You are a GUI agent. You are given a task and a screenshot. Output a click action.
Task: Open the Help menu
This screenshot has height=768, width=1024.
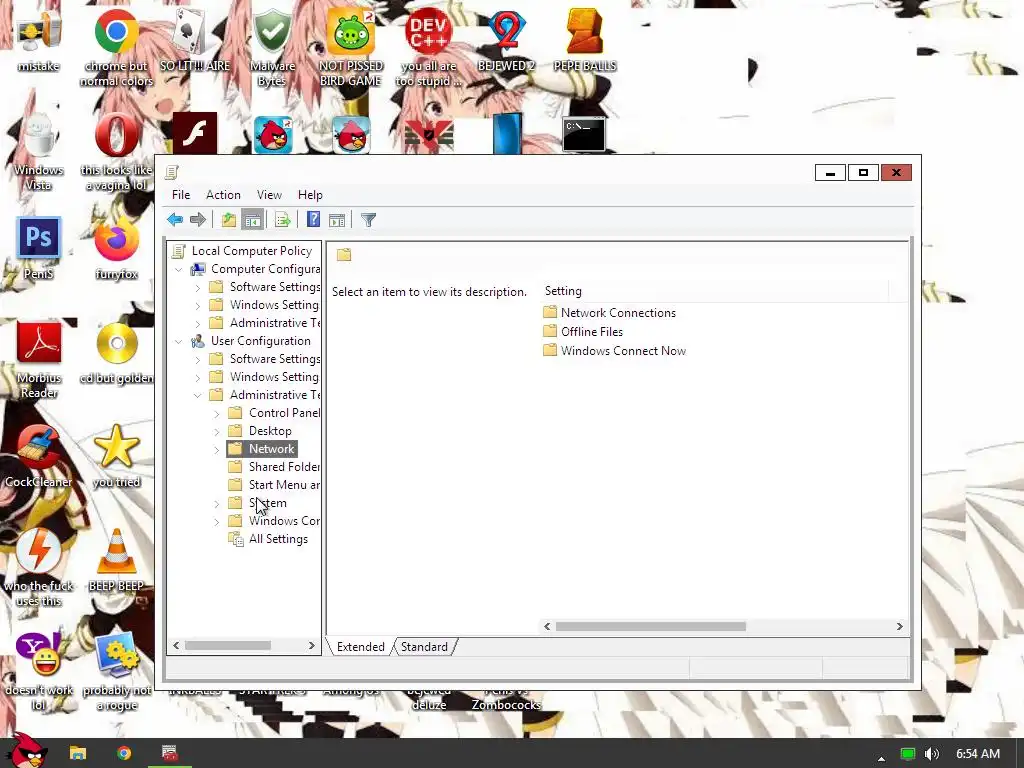310,195
